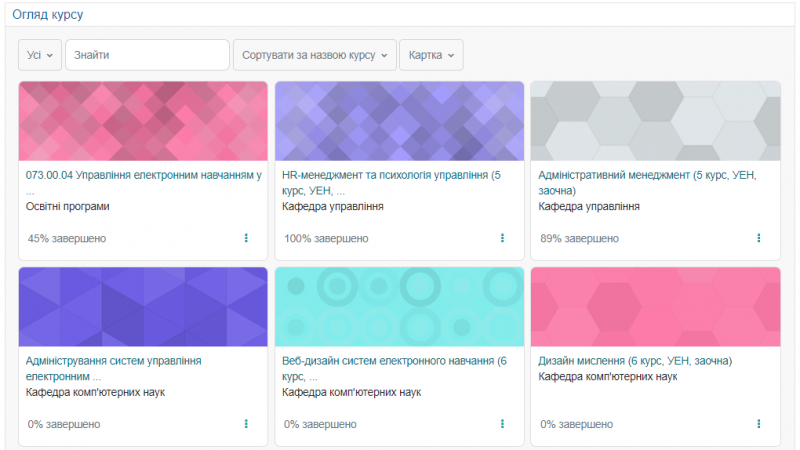Open three-dot menu for 073.00.04 course card
800x450 pixels.
(246, 238)
